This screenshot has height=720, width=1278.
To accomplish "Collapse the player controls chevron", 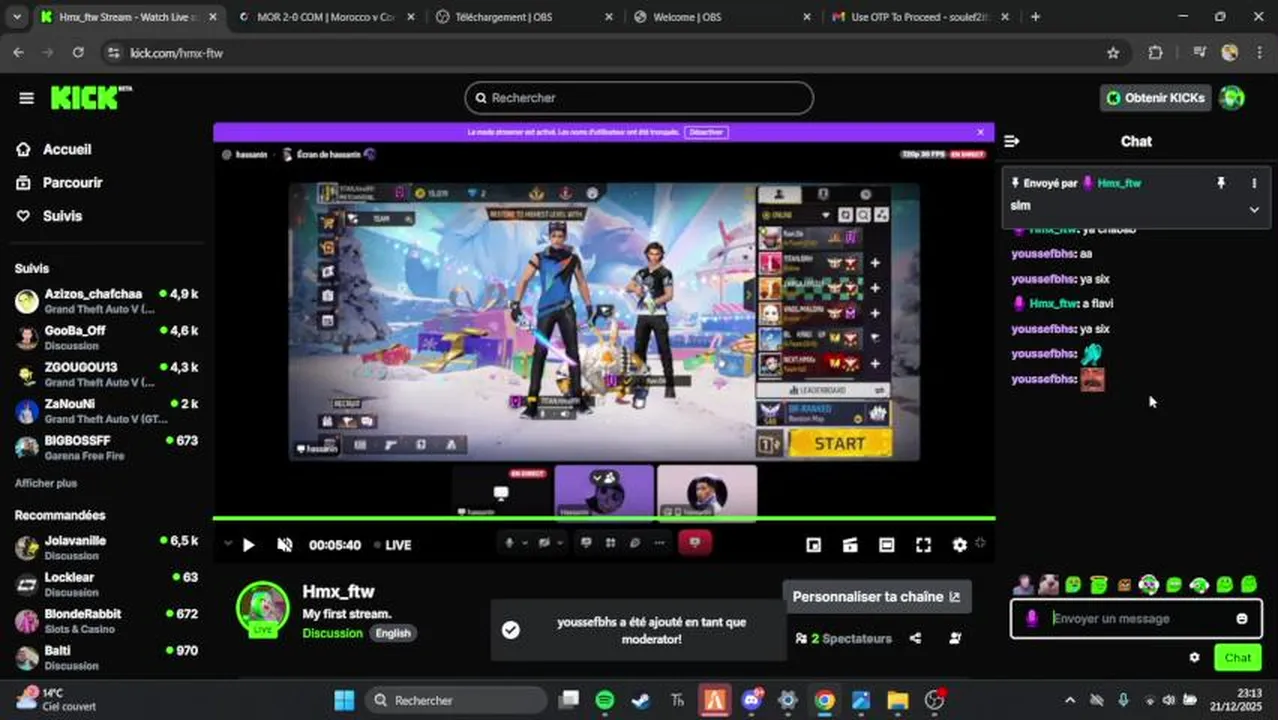I will coord(227,544).
